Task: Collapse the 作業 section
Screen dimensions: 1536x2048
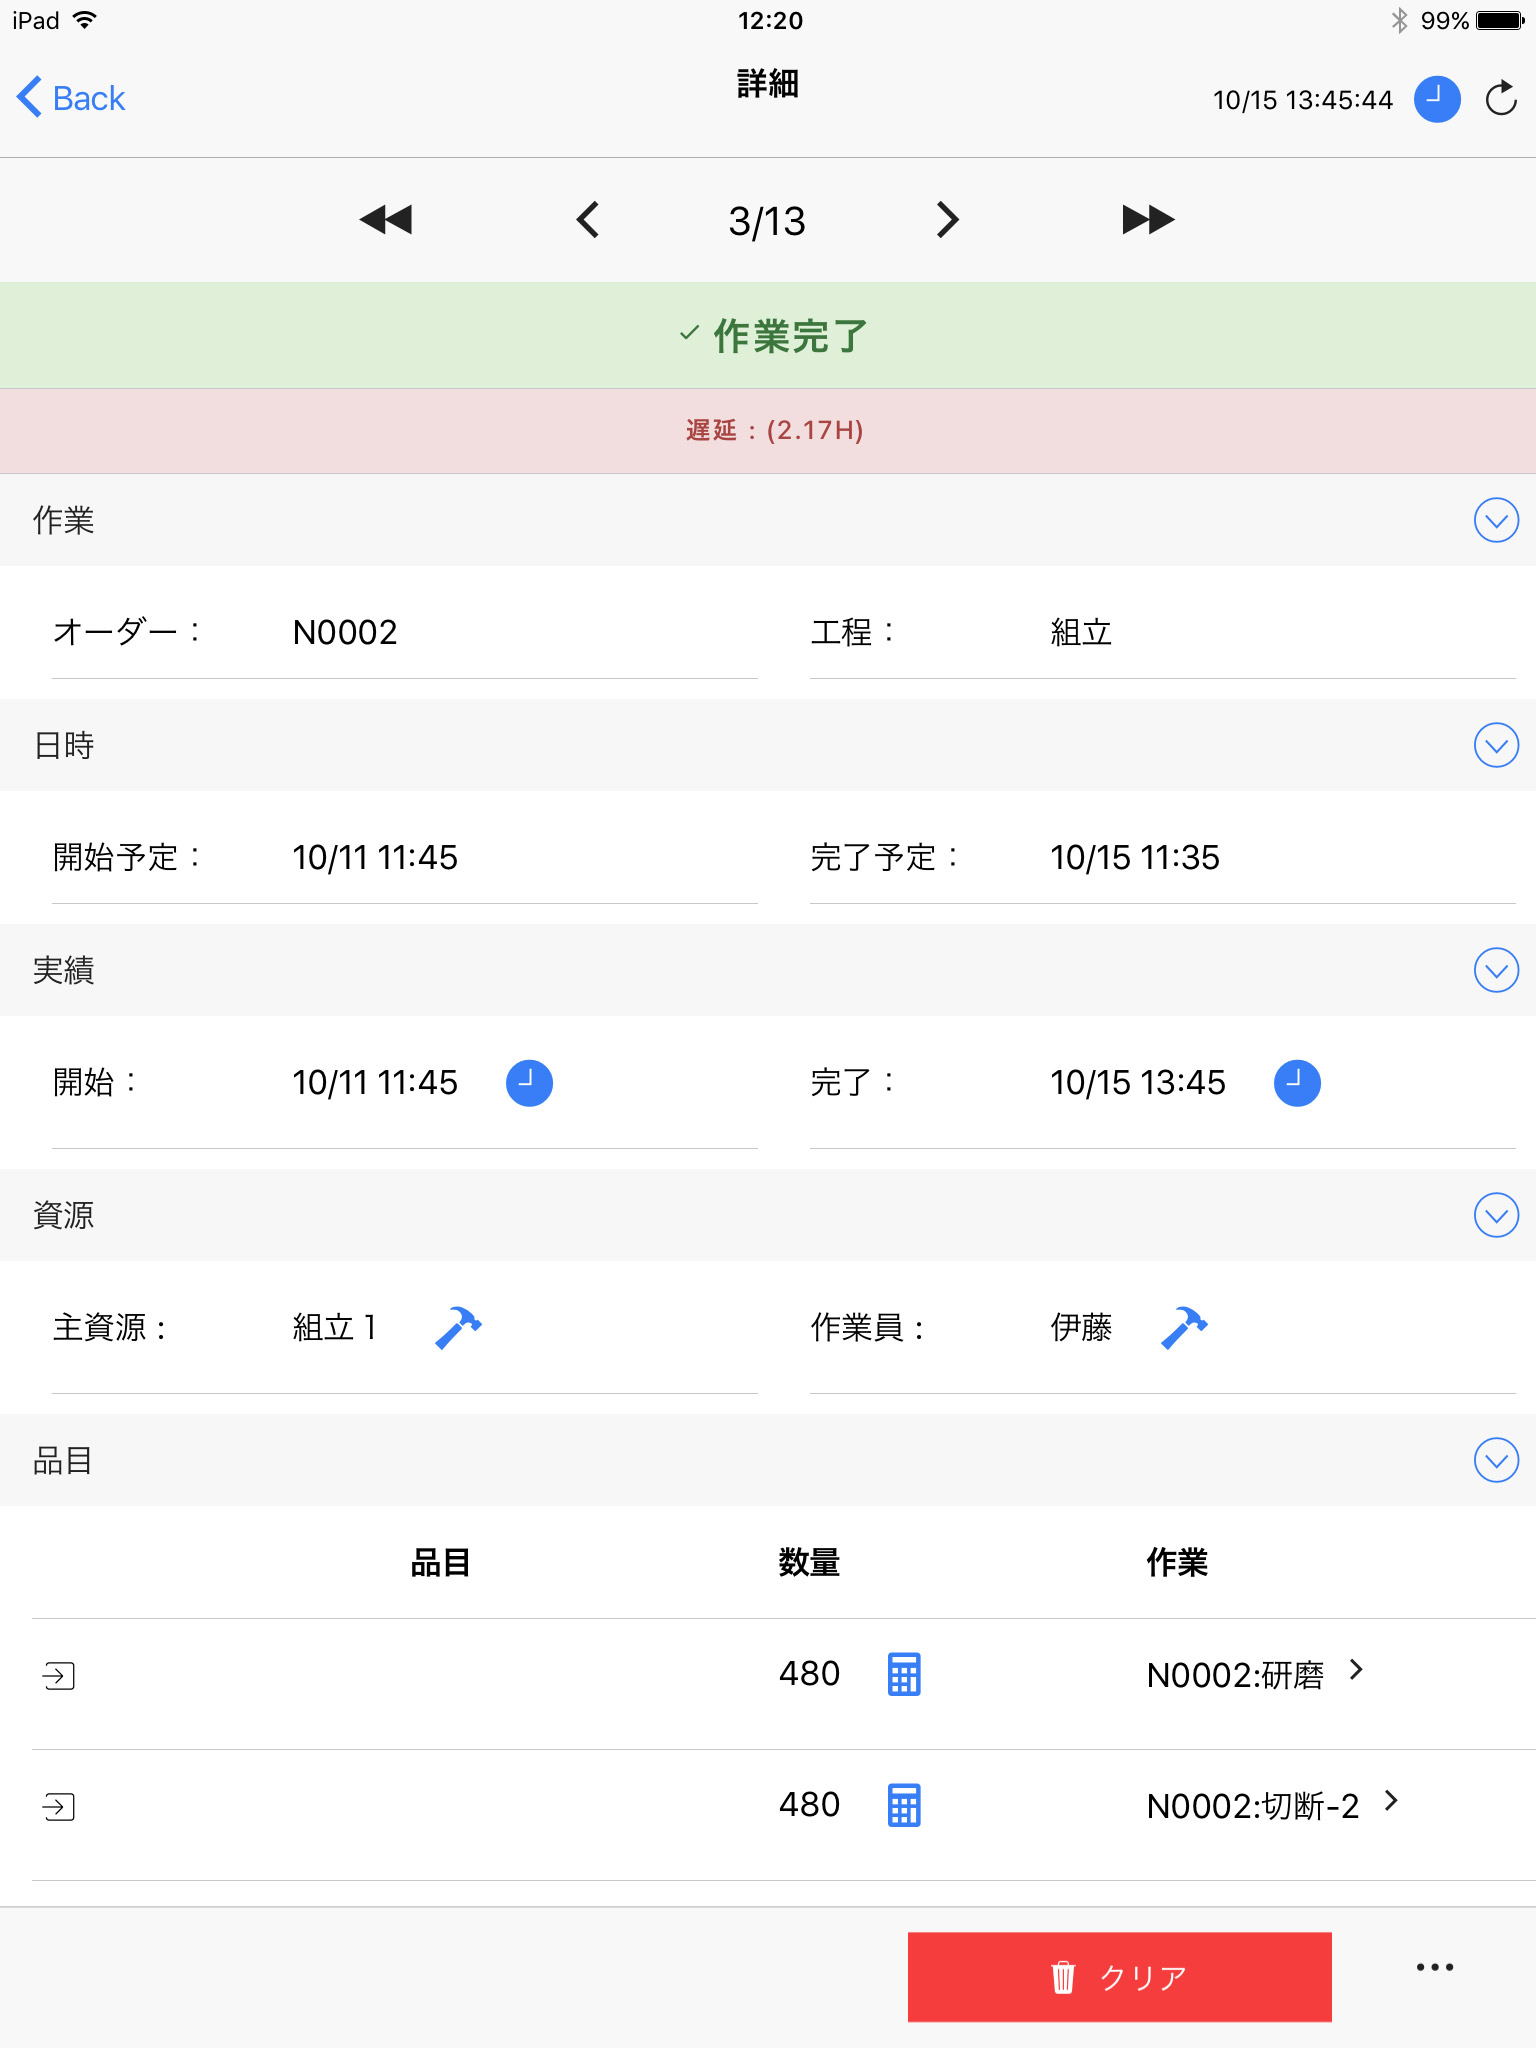Action: [x=1496, y=520]
